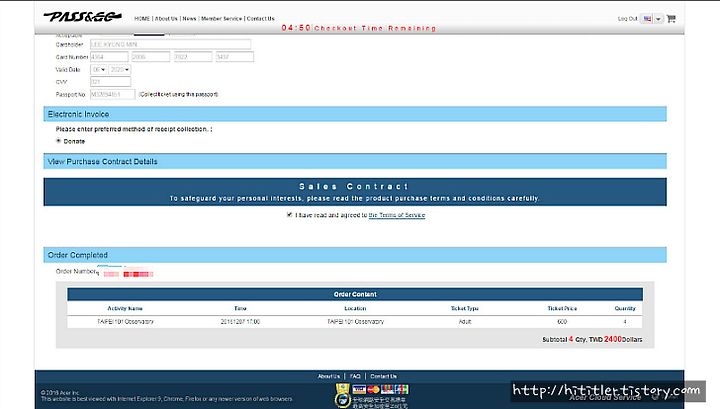Click the fourth Card Number field

[235, 57]
